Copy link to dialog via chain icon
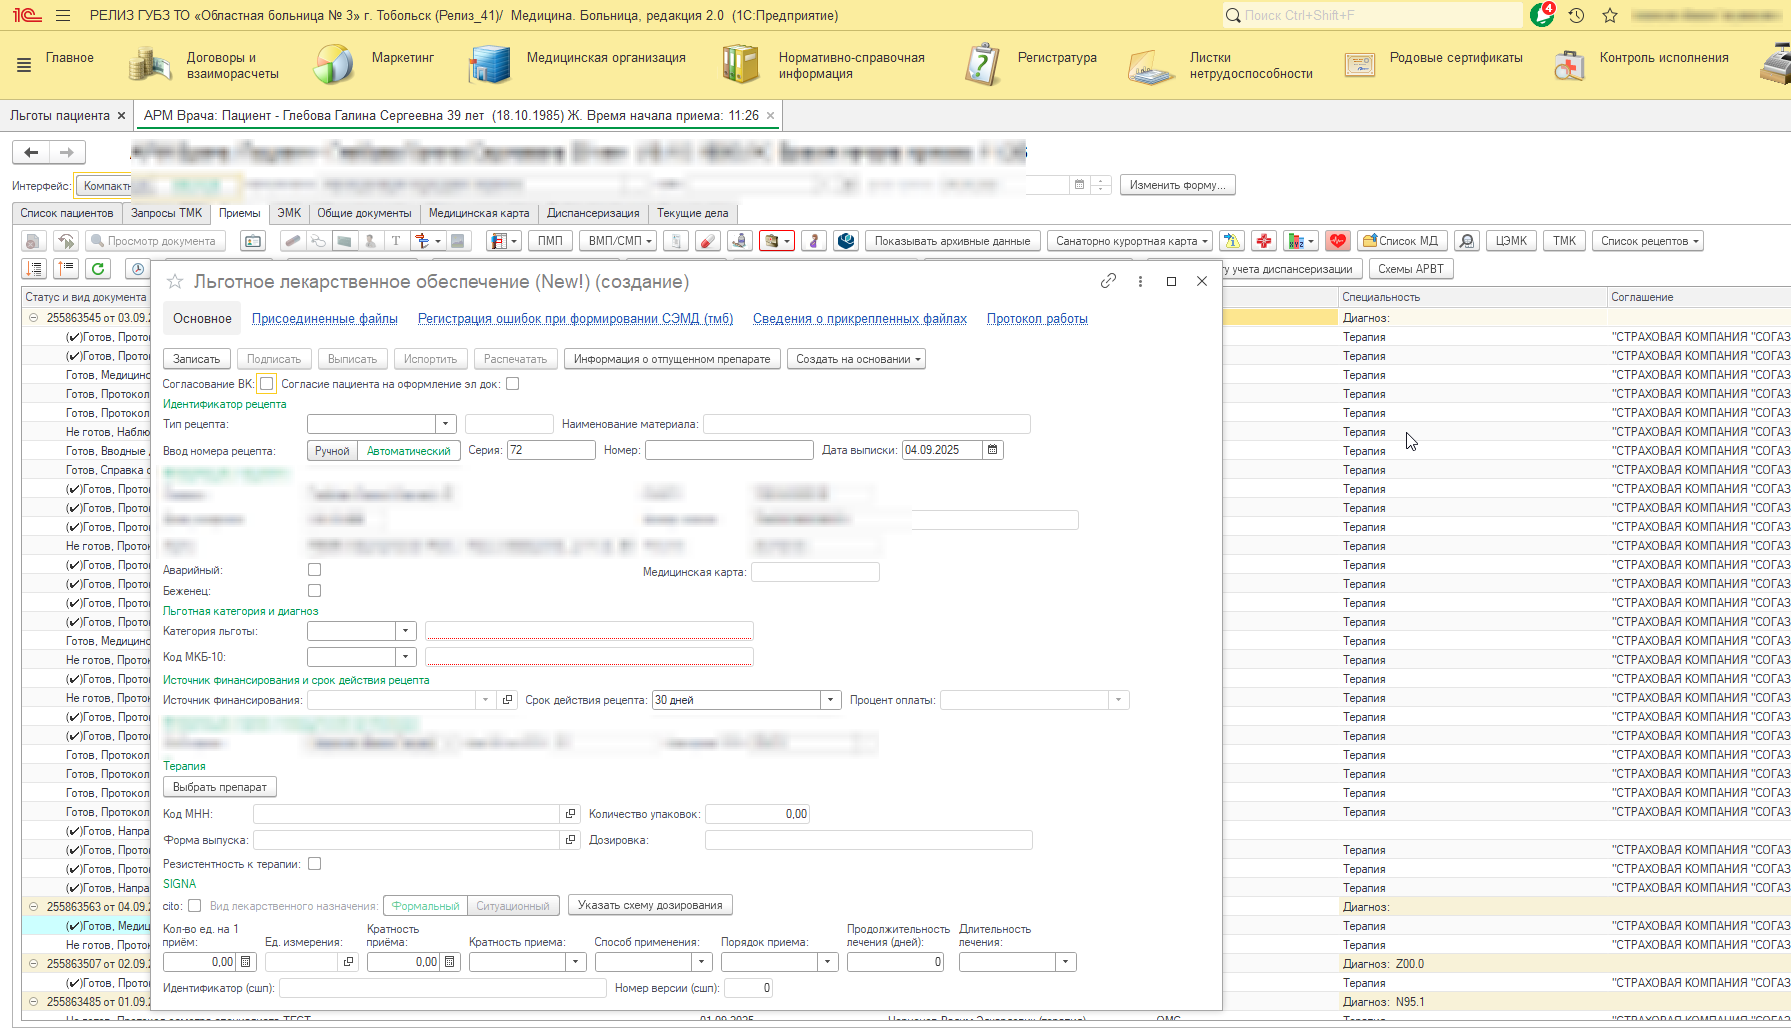Screen dimensions: 1791x1034 (x=1108, y=281)
